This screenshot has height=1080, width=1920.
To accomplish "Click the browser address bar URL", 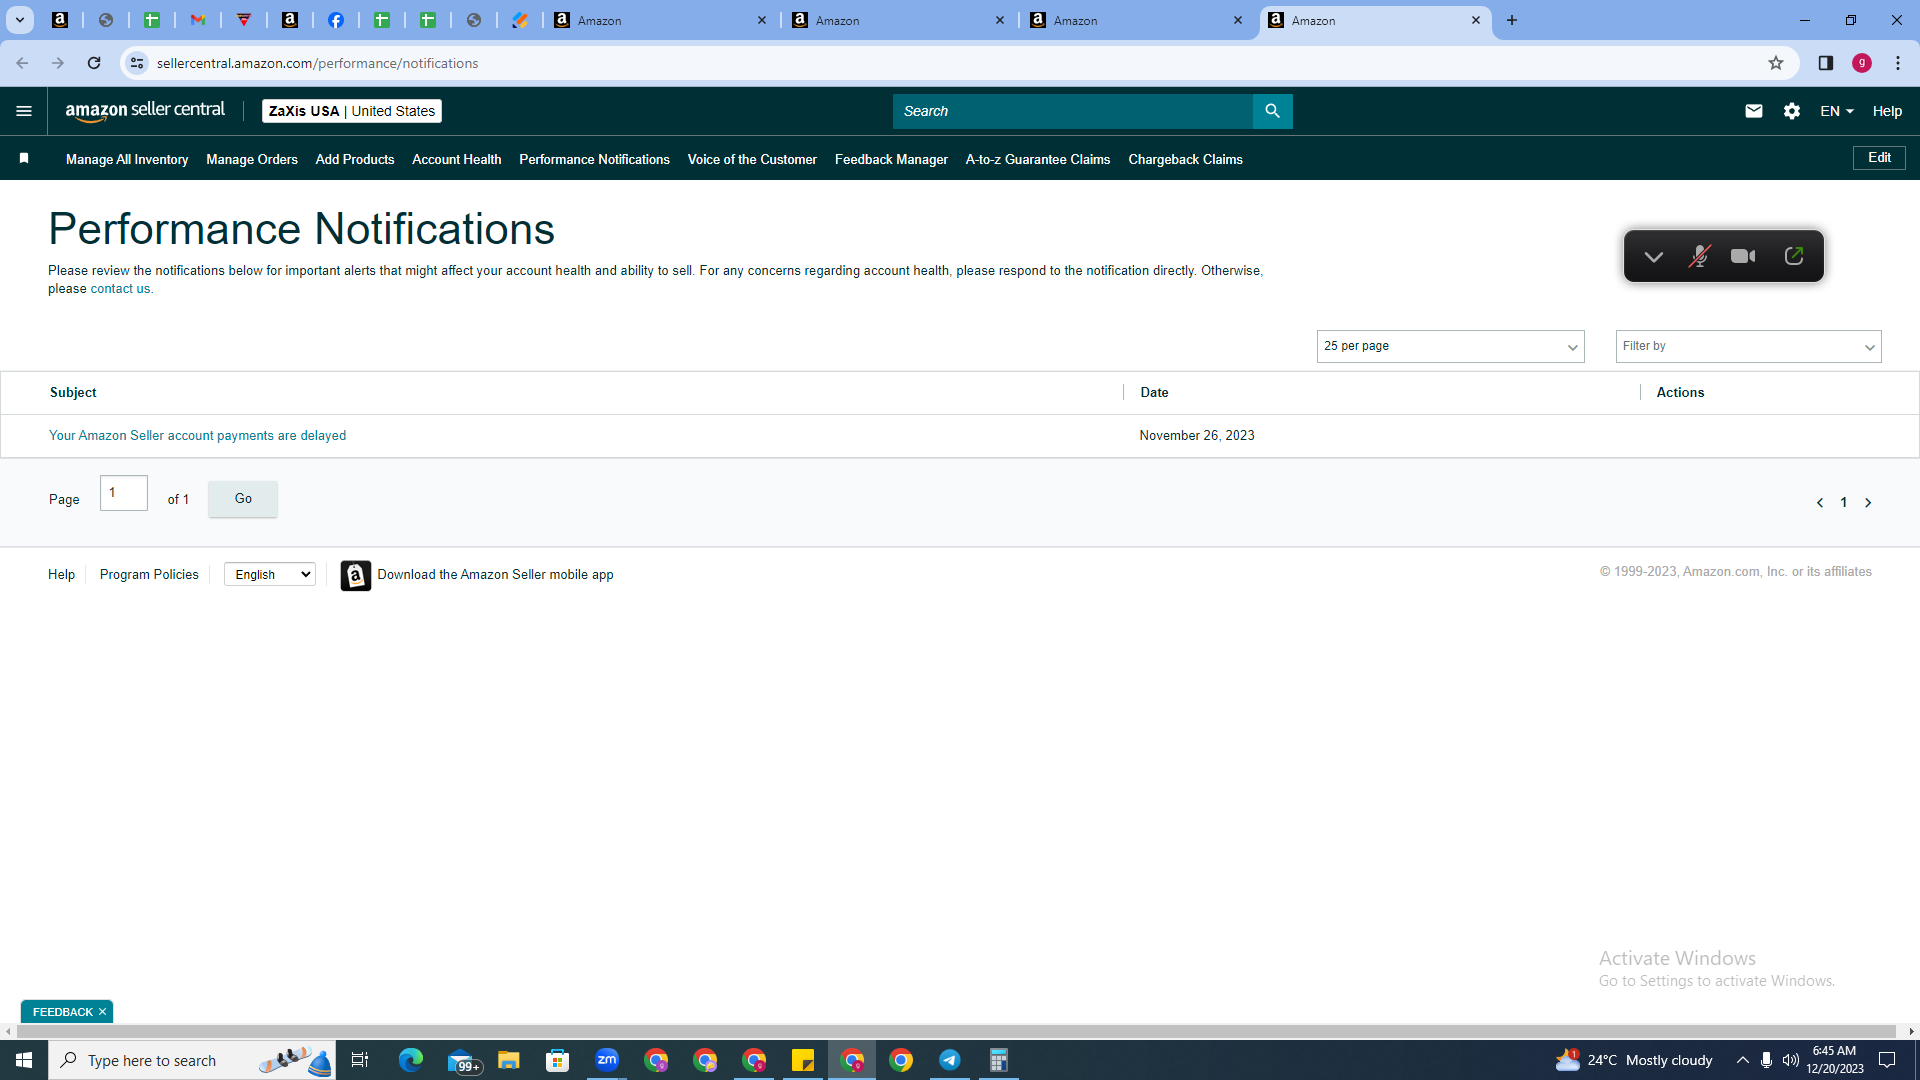I will pos(317,63).
